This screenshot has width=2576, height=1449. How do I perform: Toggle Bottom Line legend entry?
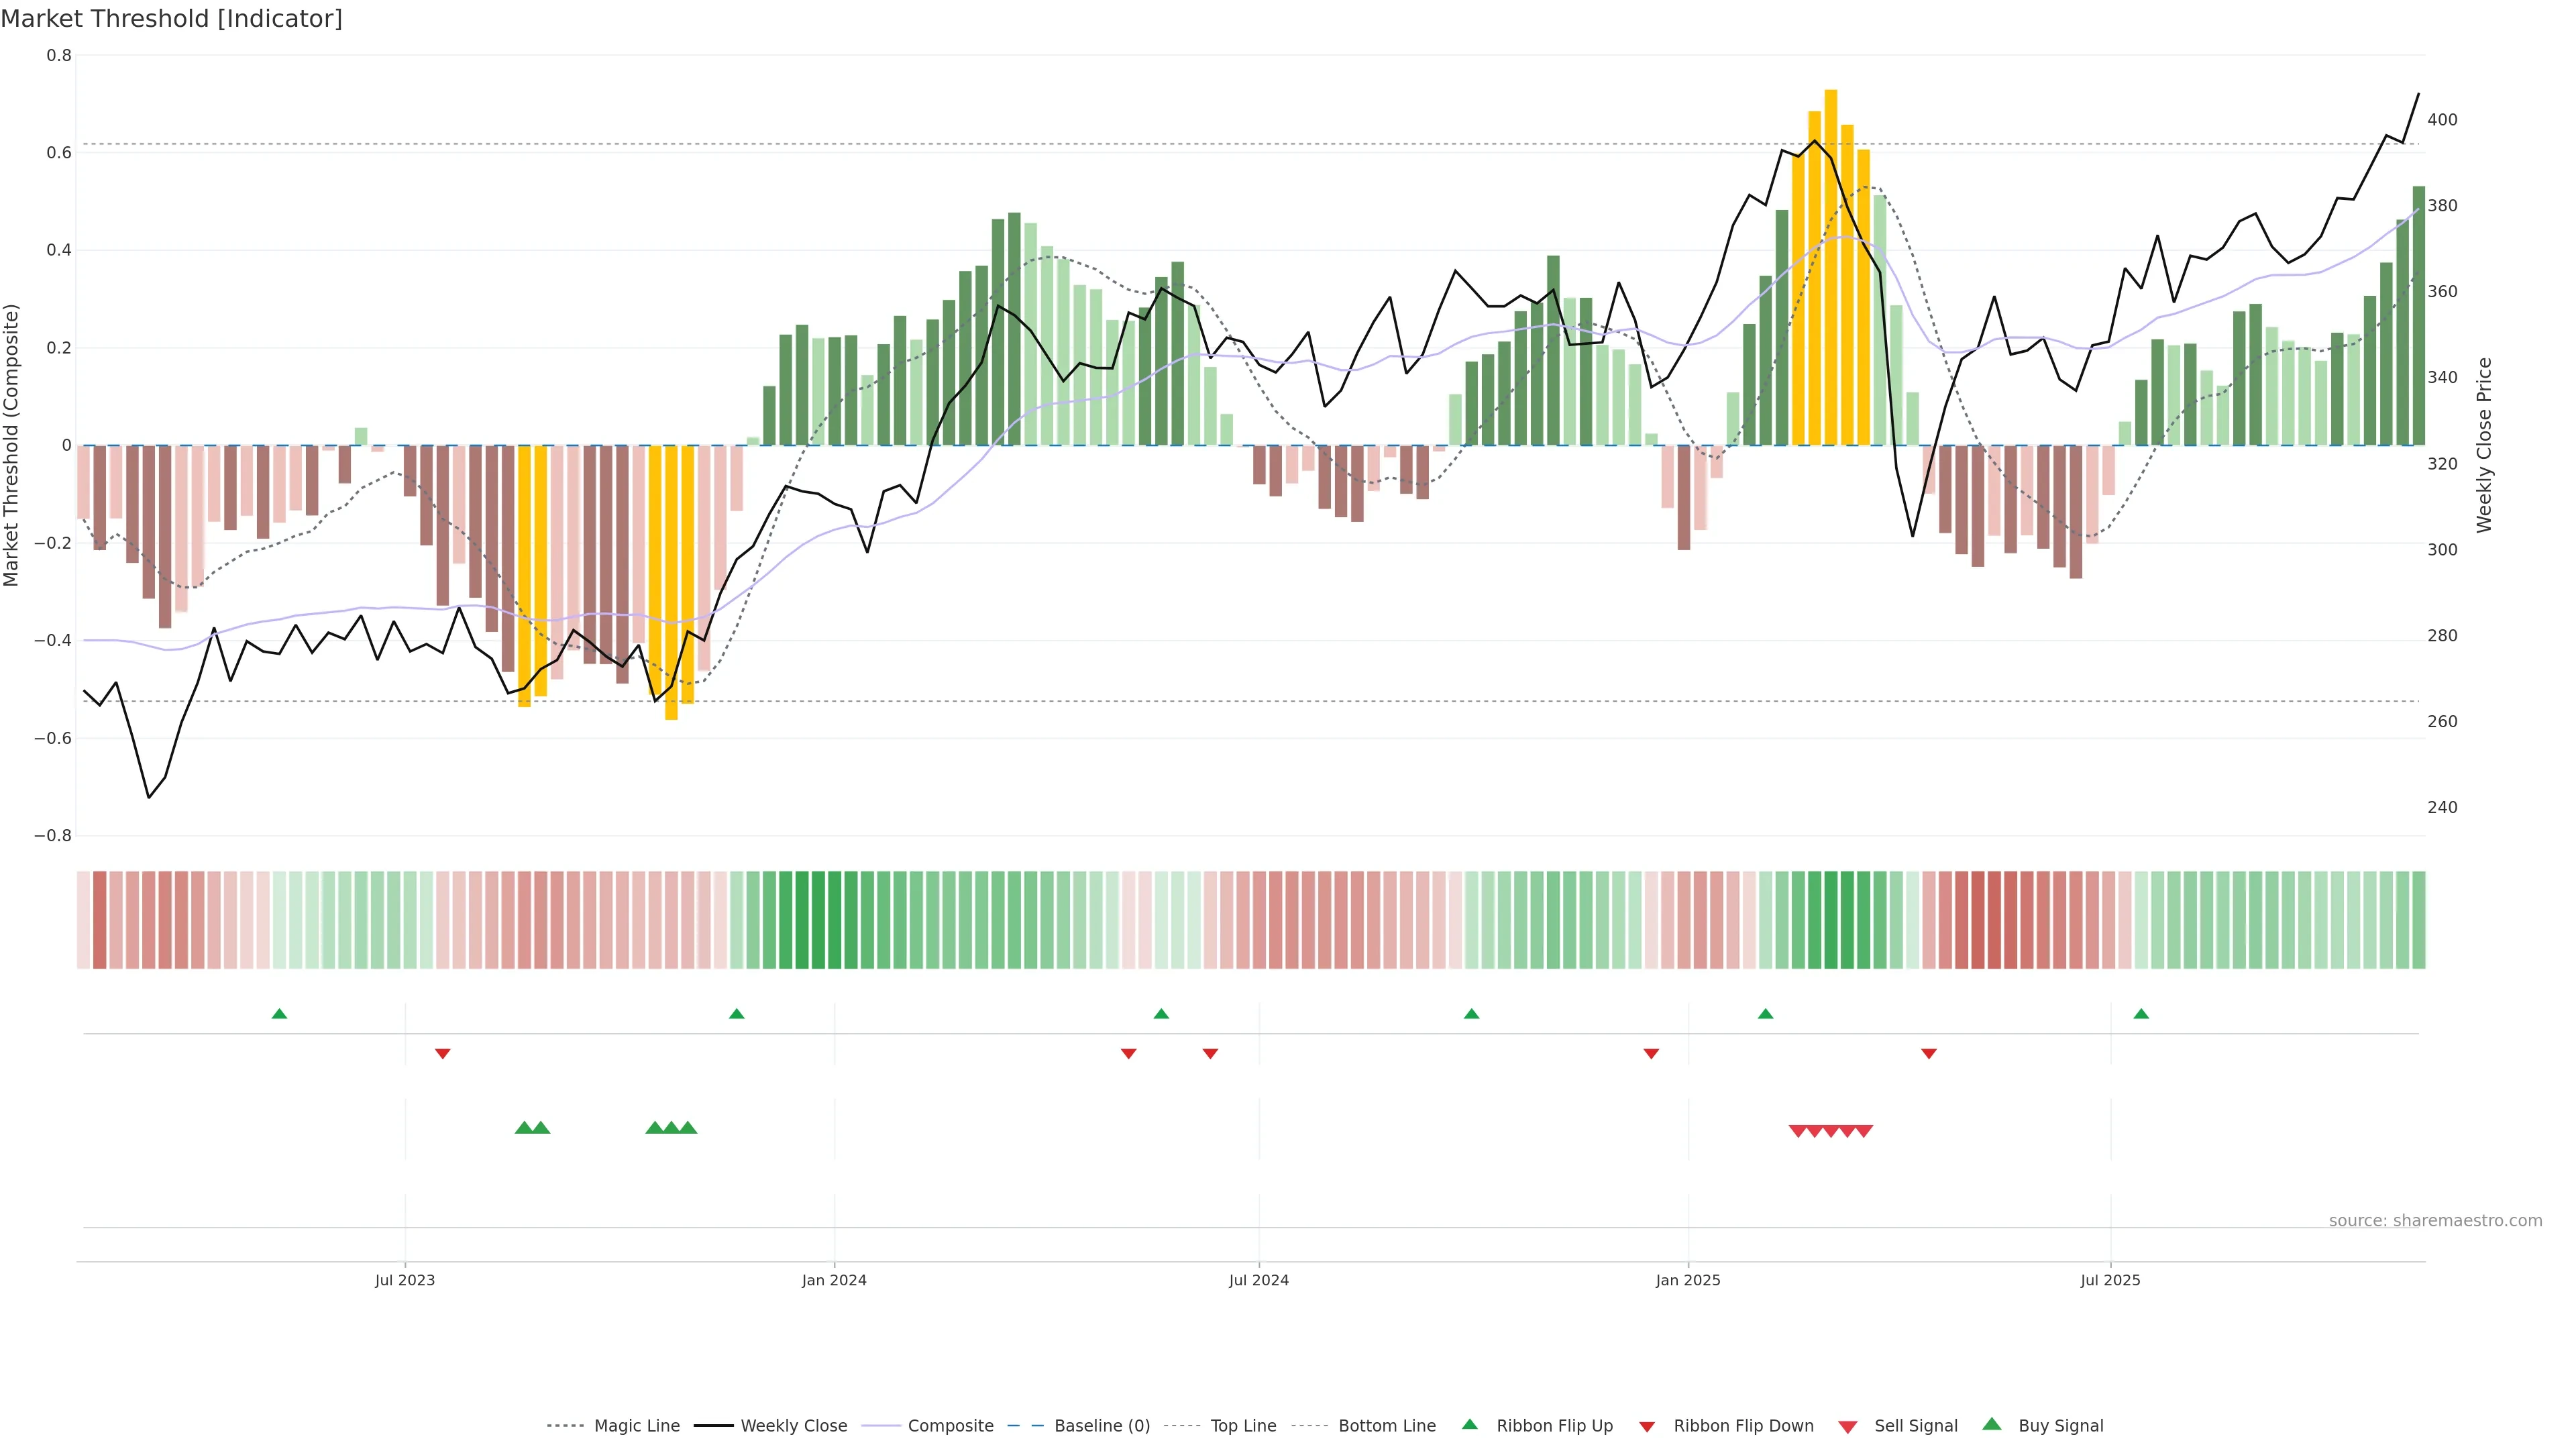(x=1386, y=1426)
